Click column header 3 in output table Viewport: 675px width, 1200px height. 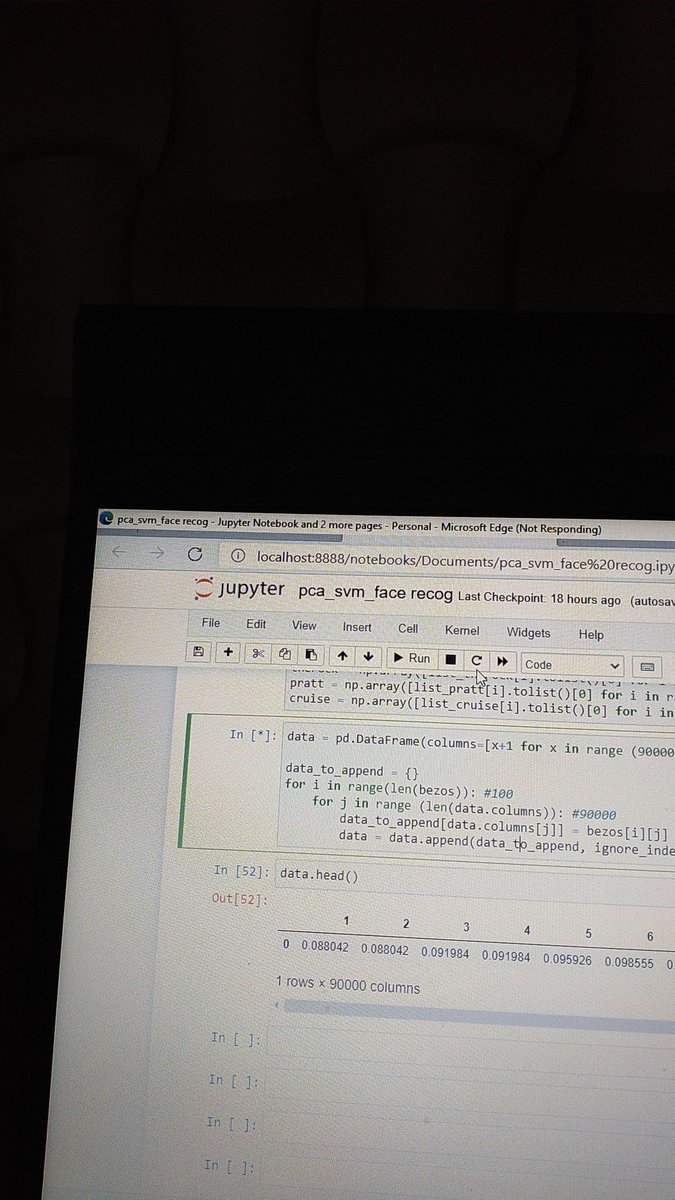point(466,927)
